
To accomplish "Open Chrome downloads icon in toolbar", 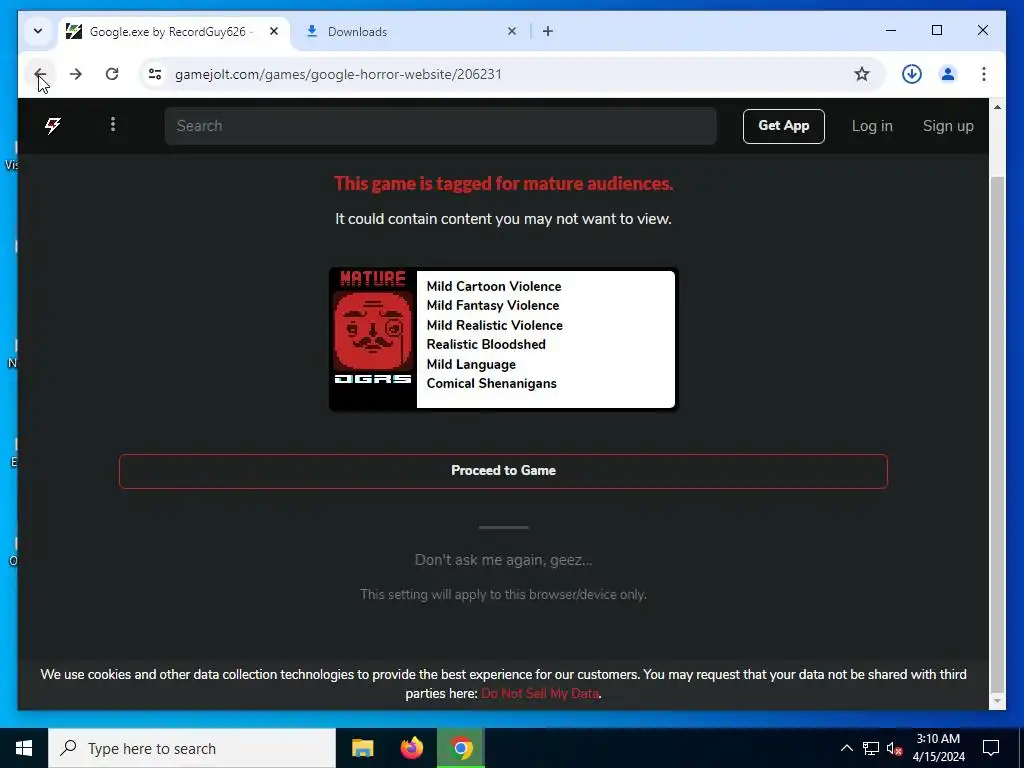I will pos(912,74).
